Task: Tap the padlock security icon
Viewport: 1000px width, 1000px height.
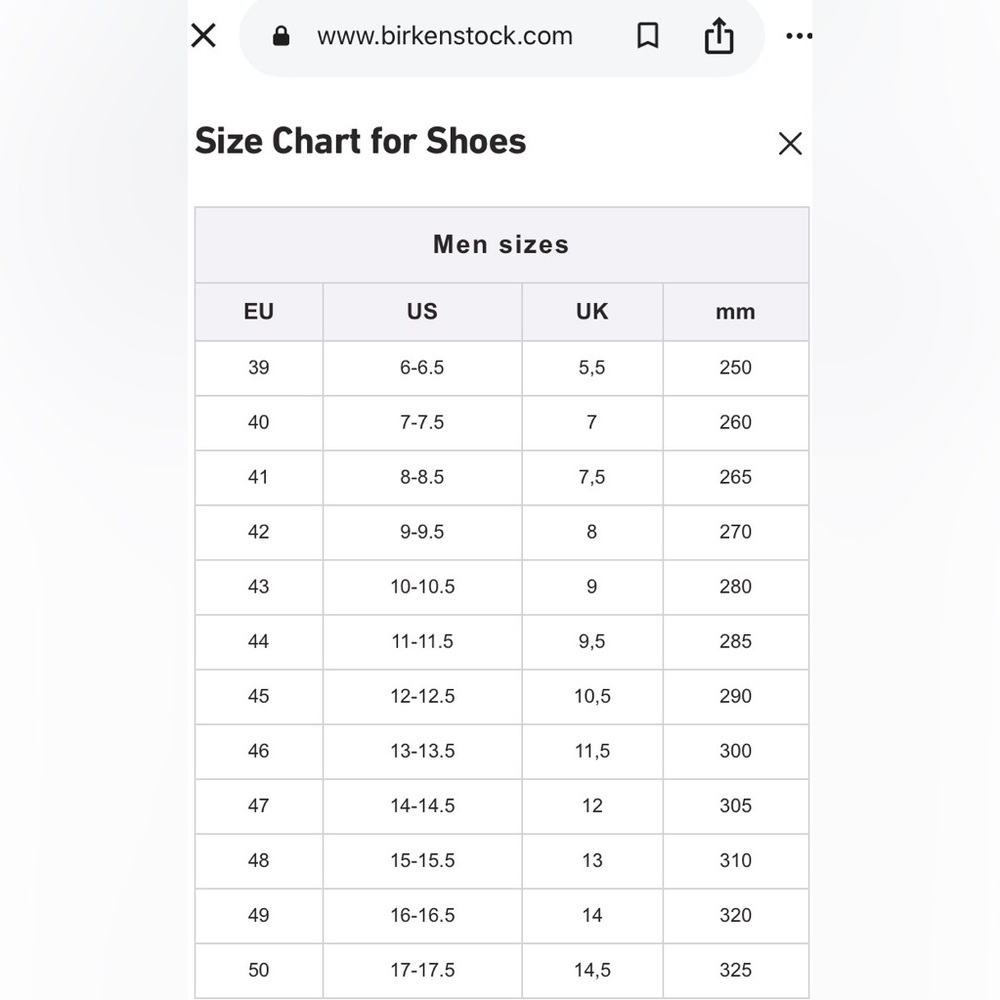Action: [281, 36]
